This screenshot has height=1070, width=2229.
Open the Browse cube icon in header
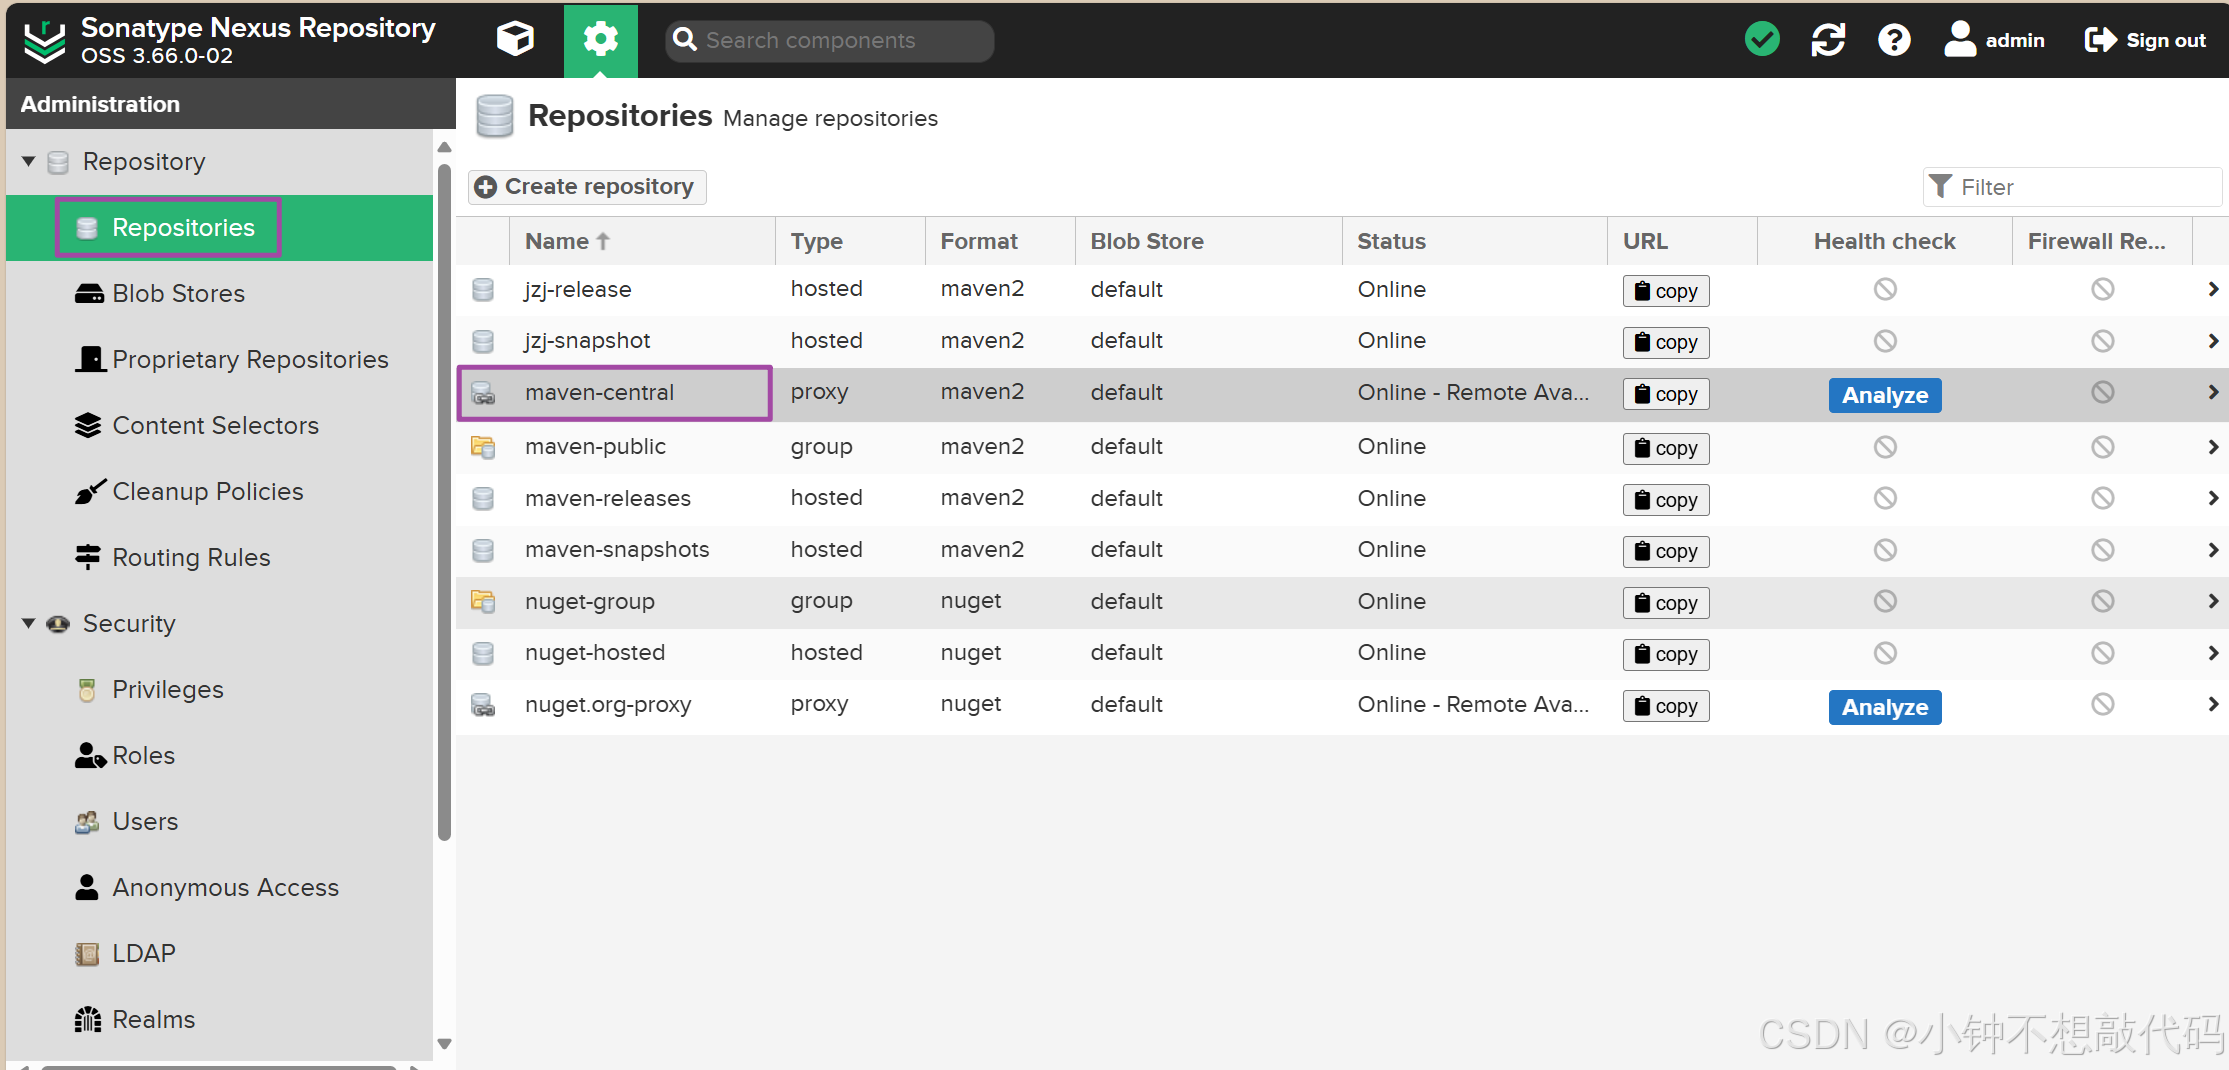(515, 40)
